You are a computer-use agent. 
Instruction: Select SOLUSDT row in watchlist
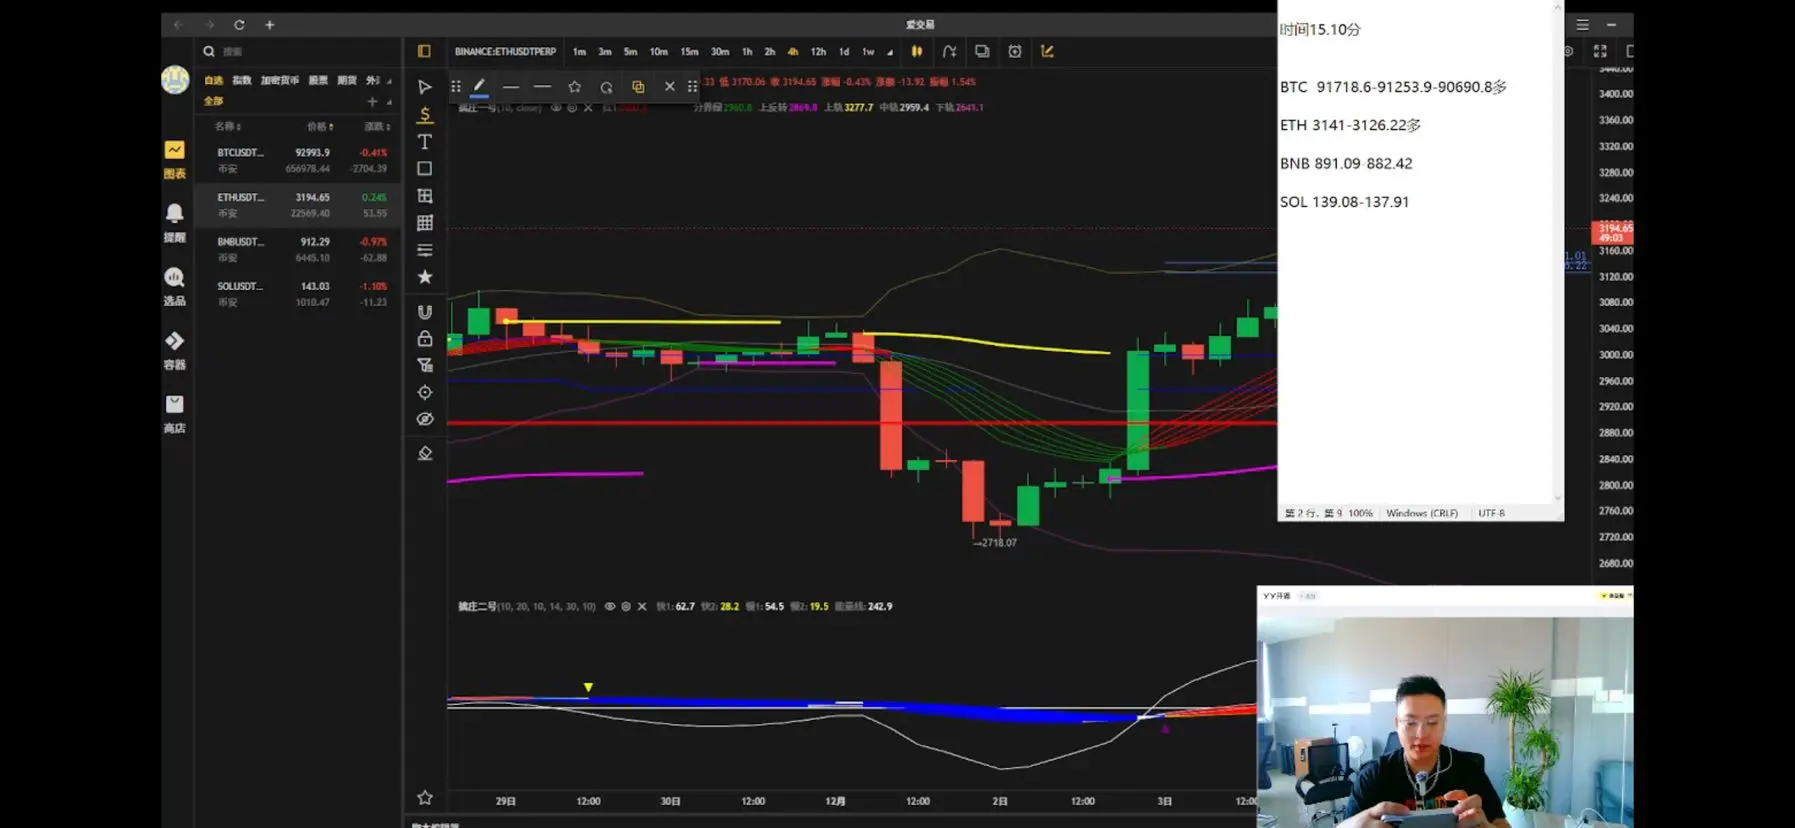(300, 294)
